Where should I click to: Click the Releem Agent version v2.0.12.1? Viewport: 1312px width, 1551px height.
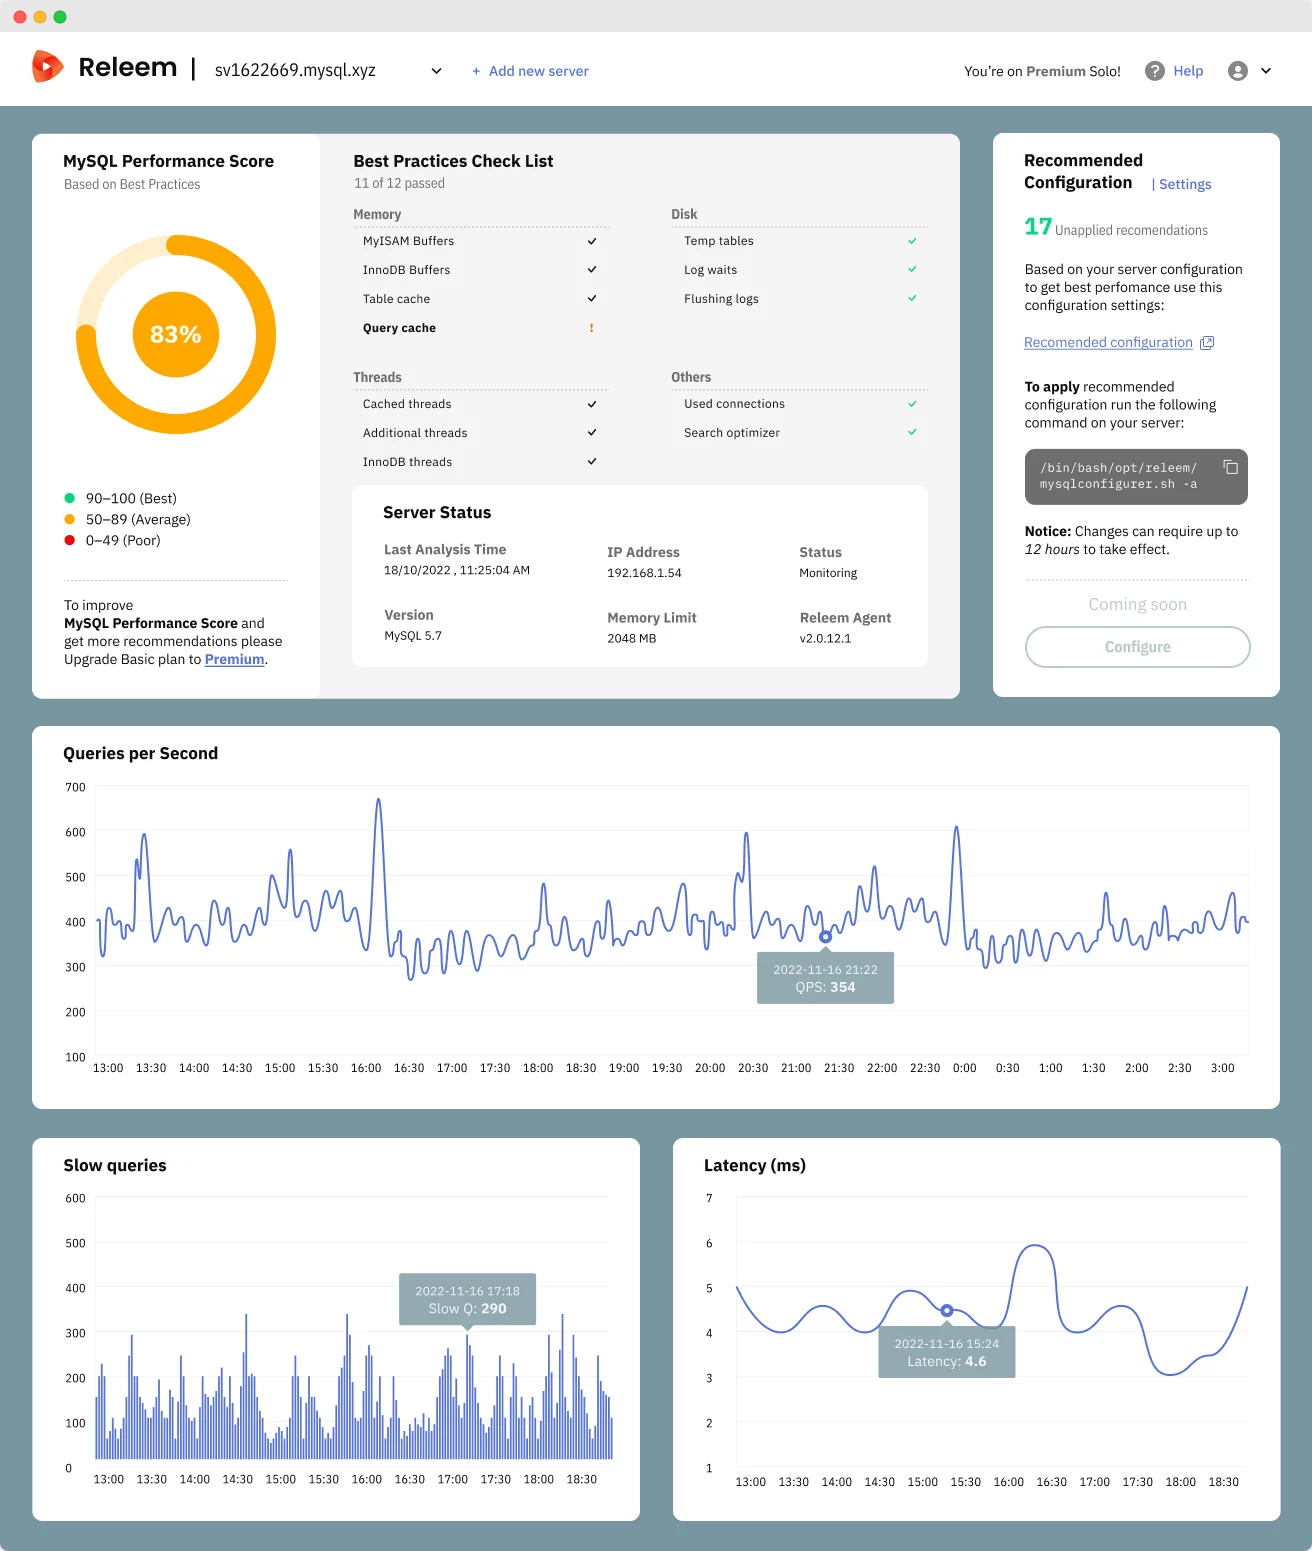tap(825, 638)
